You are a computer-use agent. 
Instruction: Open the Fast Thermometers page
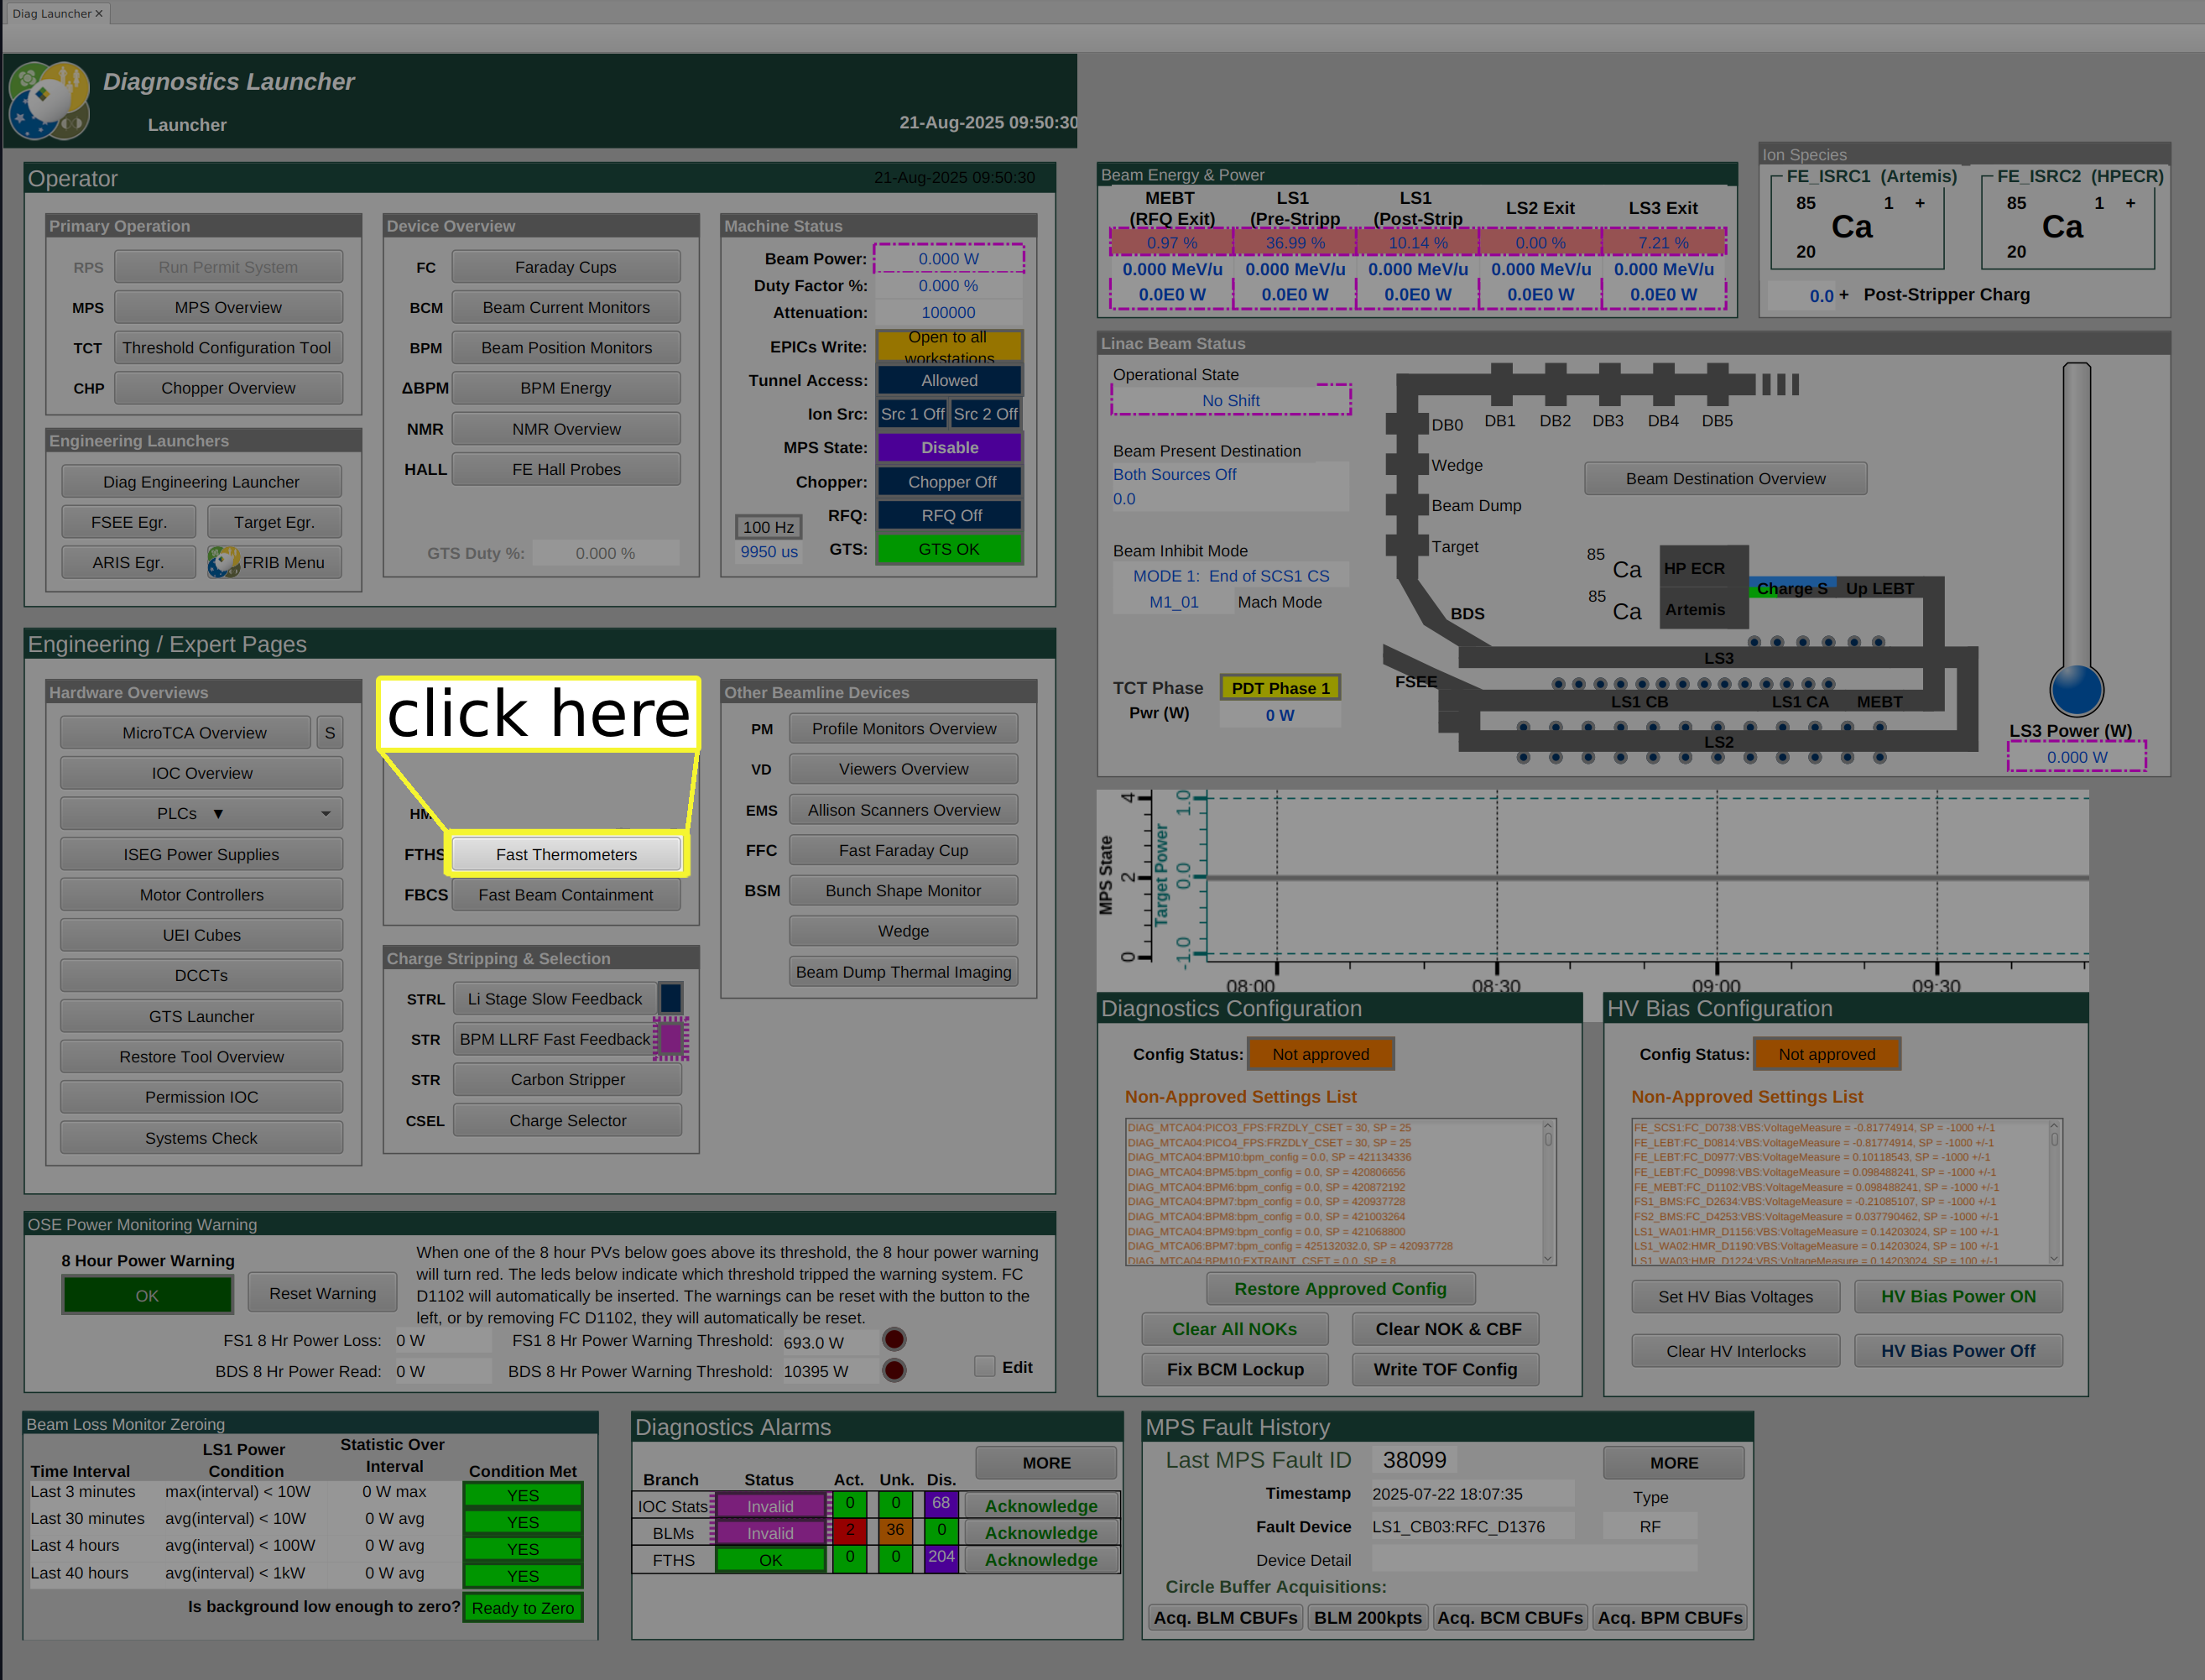click(566, 855)
